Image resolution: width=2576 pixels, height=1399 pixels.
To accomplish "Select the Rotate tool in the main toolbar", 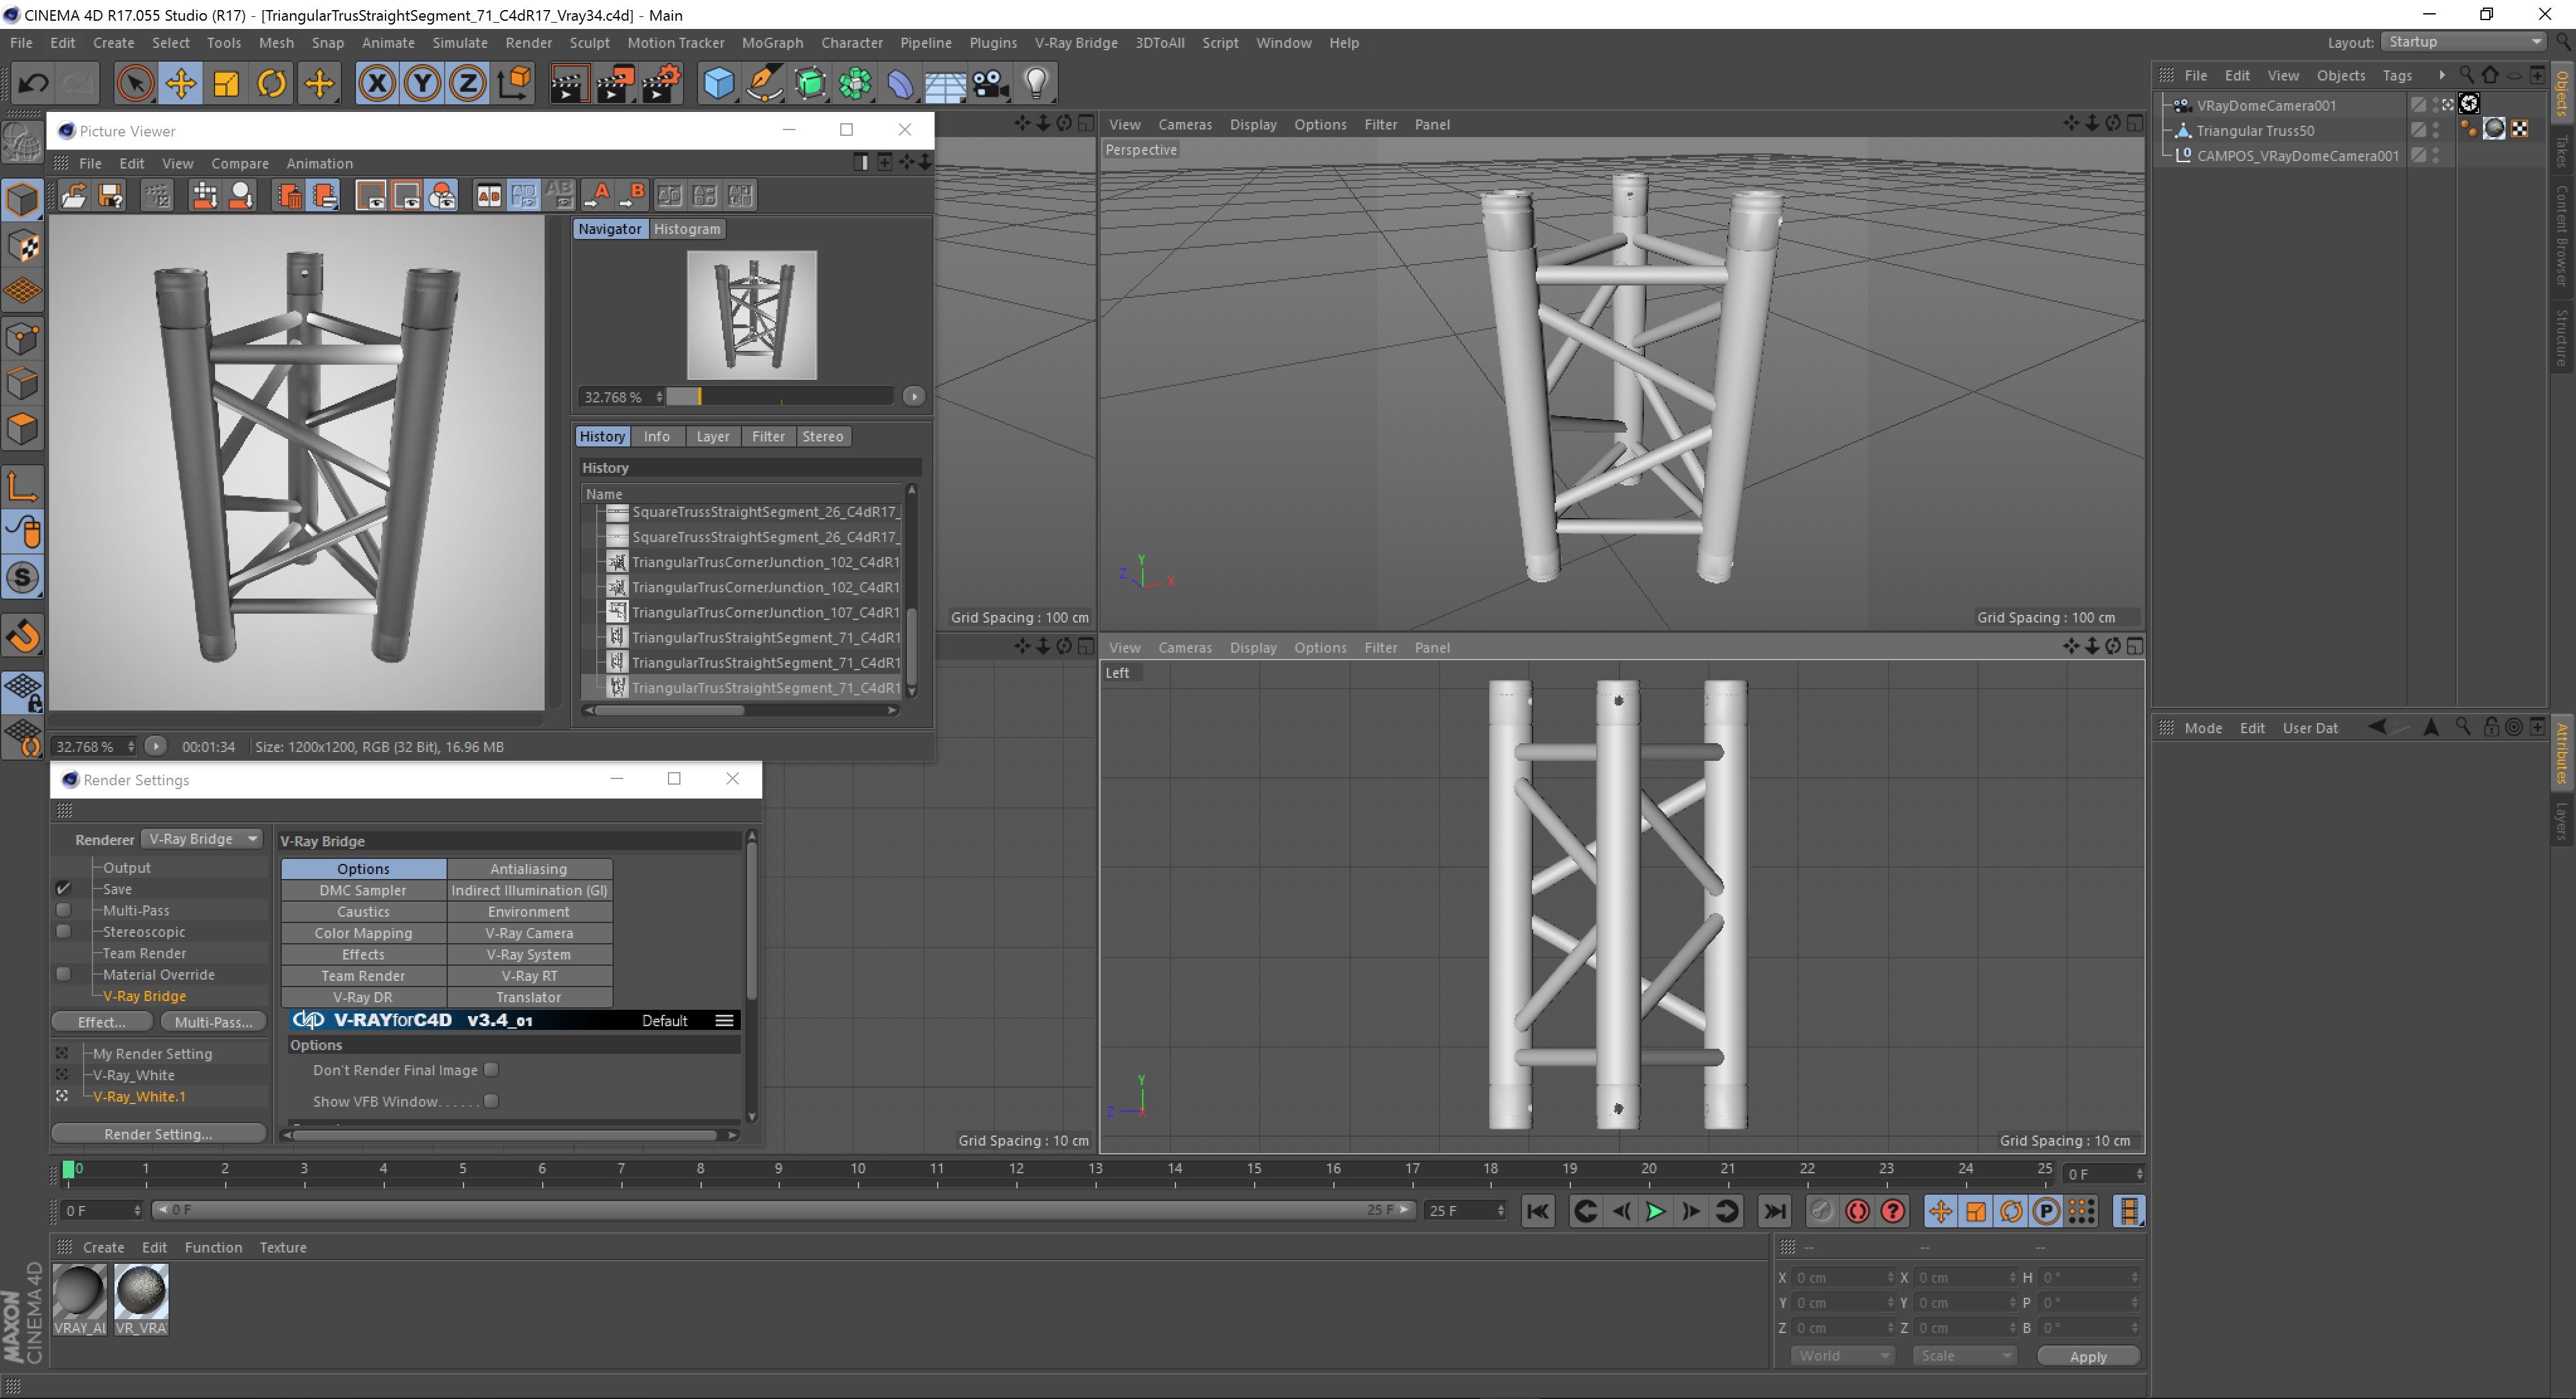I will pos(271,83).
